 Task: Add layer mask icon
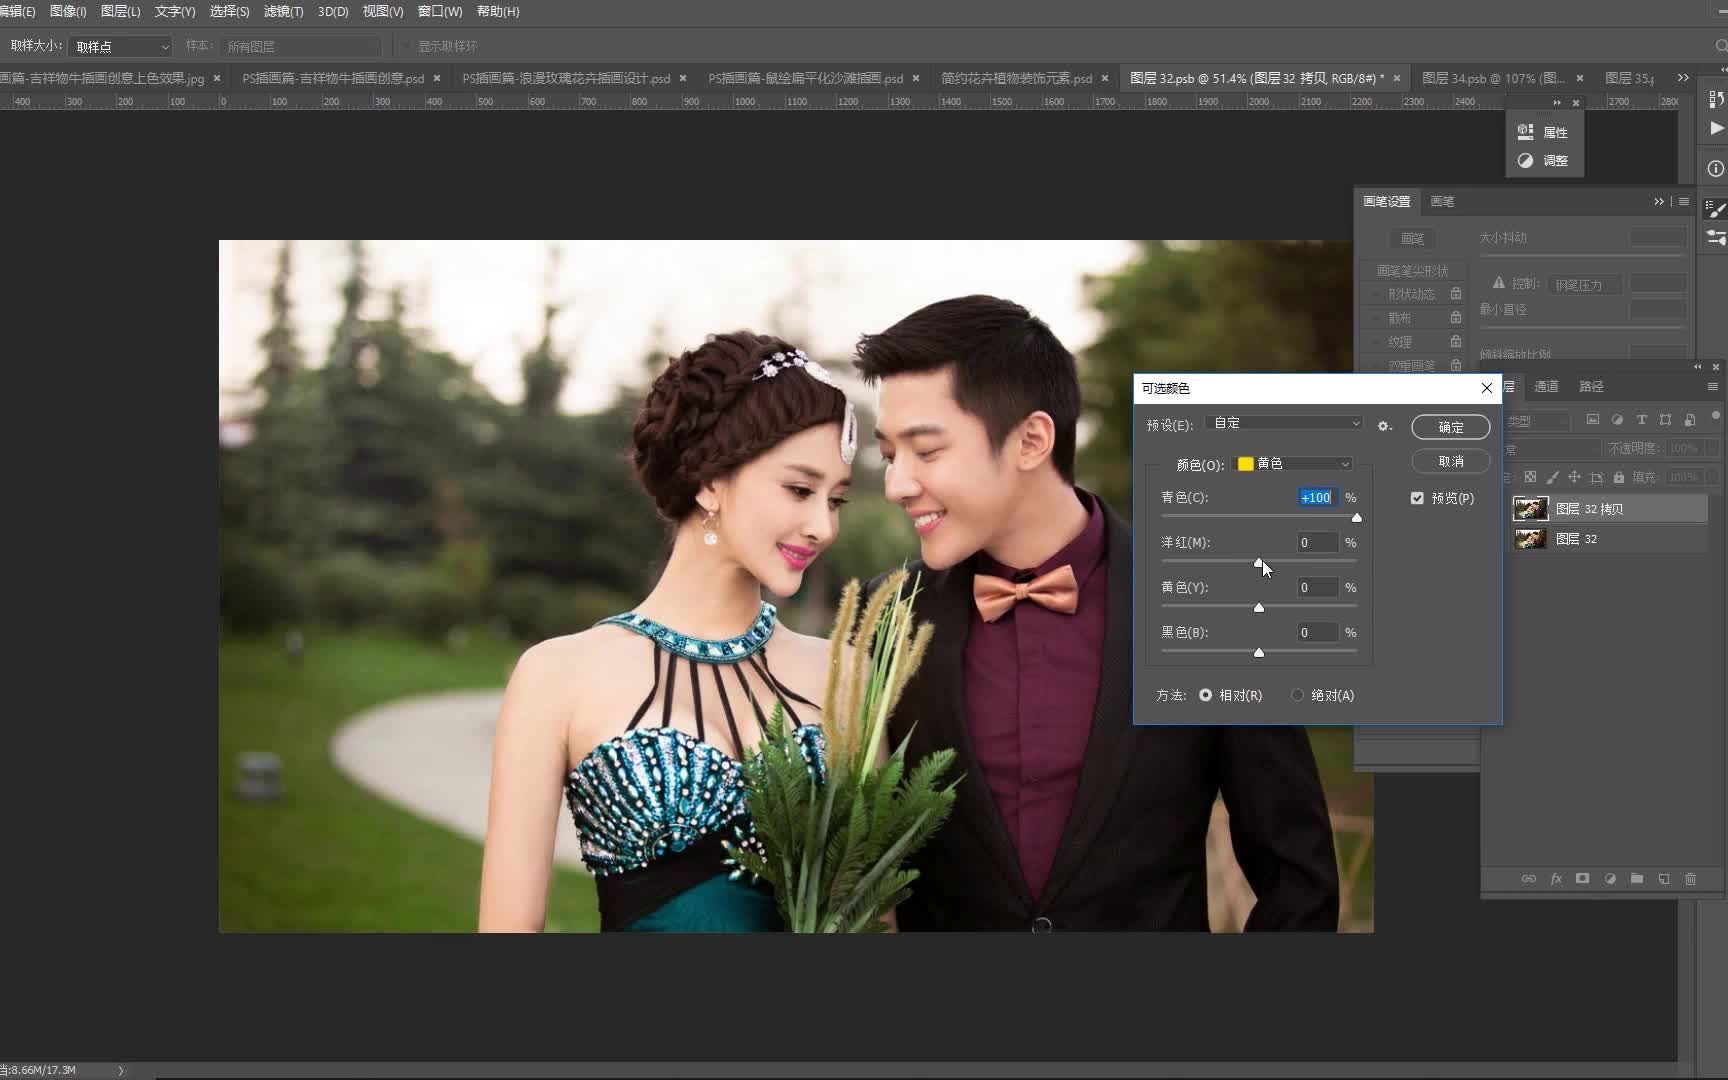pyautogui.click(x=1582, y=879)
